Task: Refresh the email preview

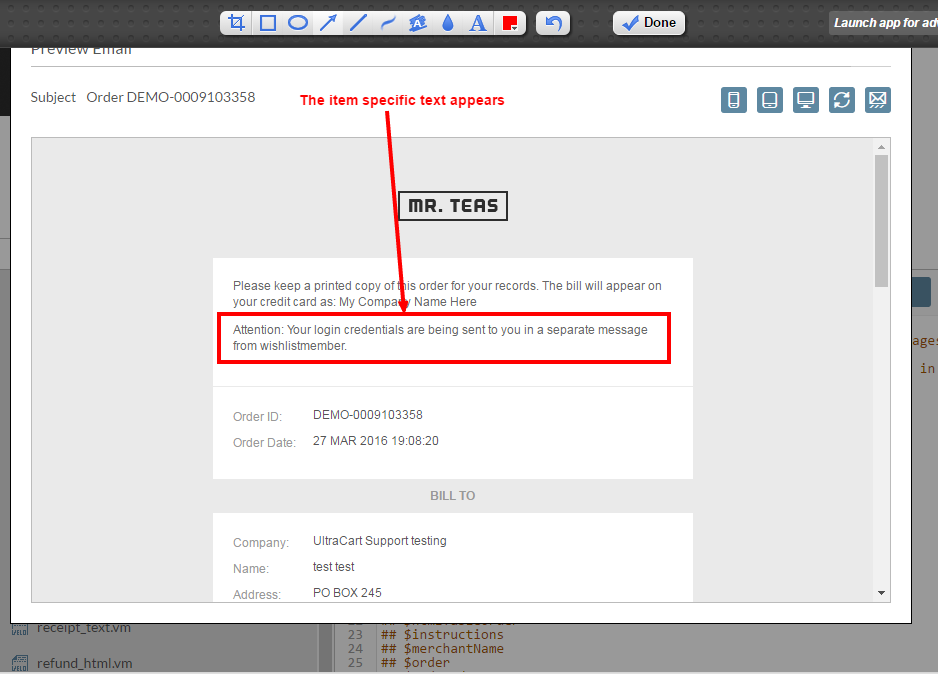Action: pos(841,100)
